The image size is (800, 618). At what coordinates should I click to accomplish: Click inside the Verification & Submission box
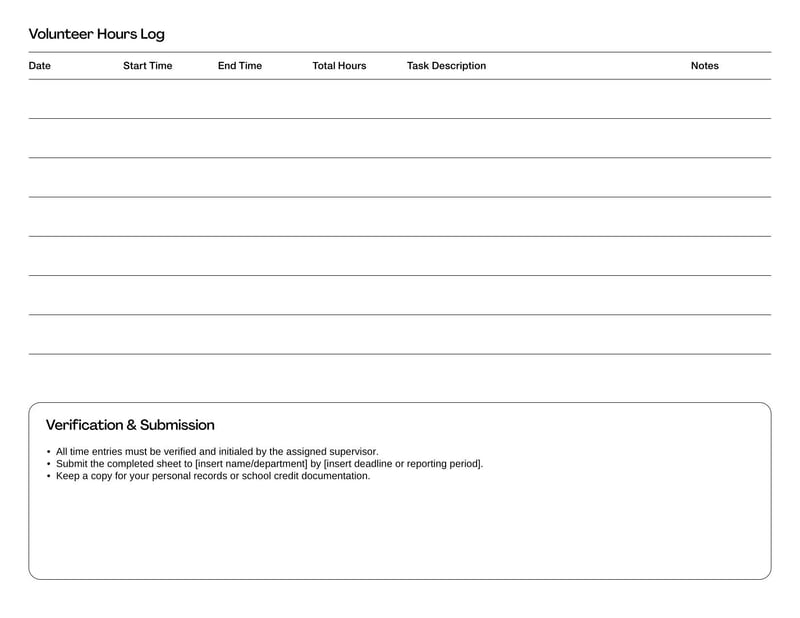coord(400,530)
